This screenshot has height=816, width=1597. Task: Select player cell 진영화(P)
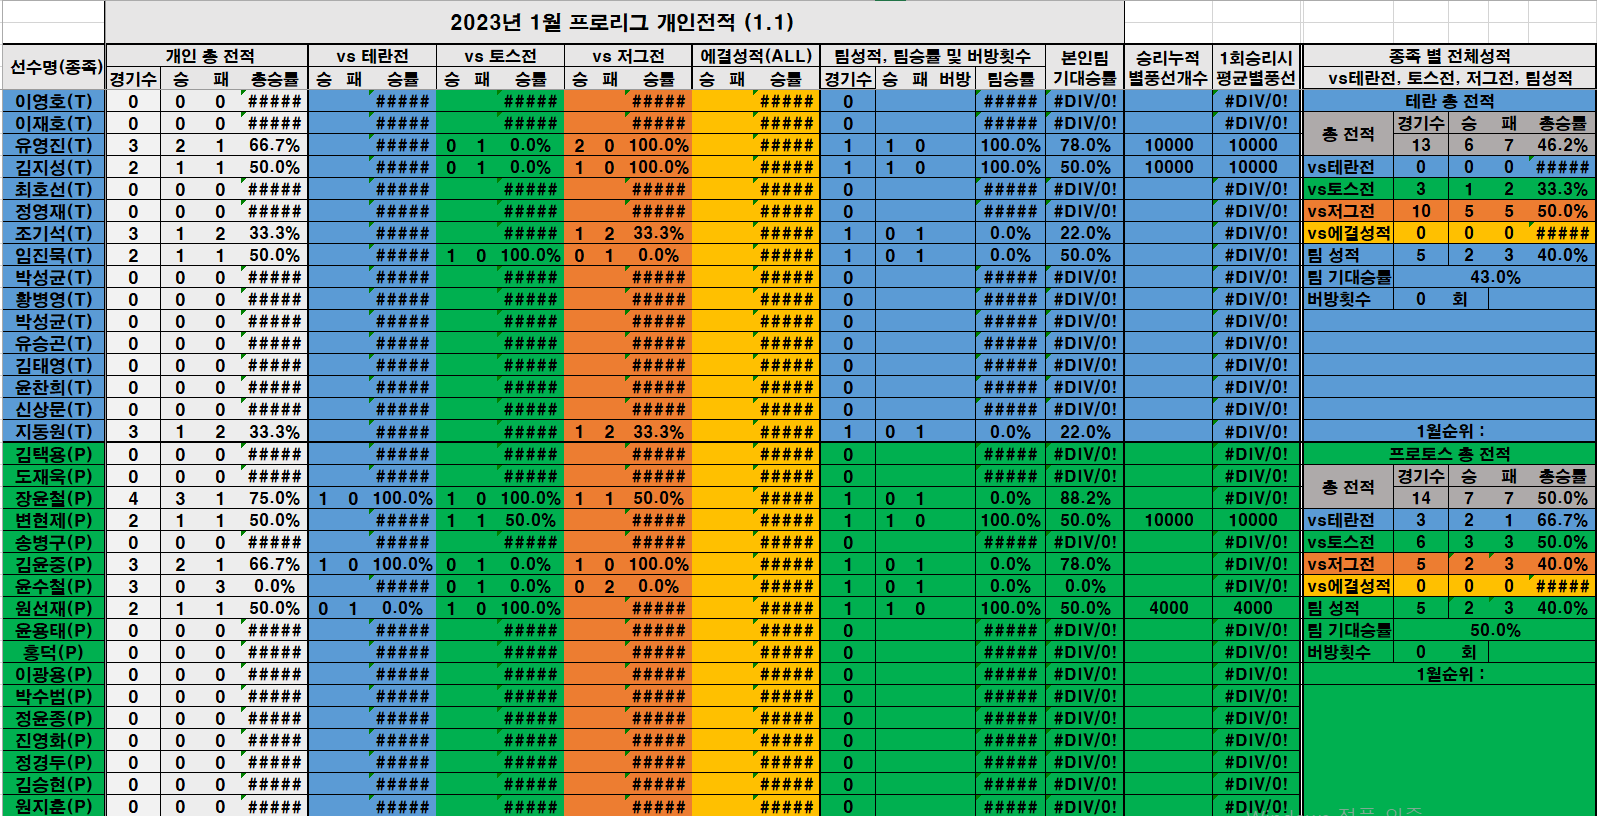point(54,740)
